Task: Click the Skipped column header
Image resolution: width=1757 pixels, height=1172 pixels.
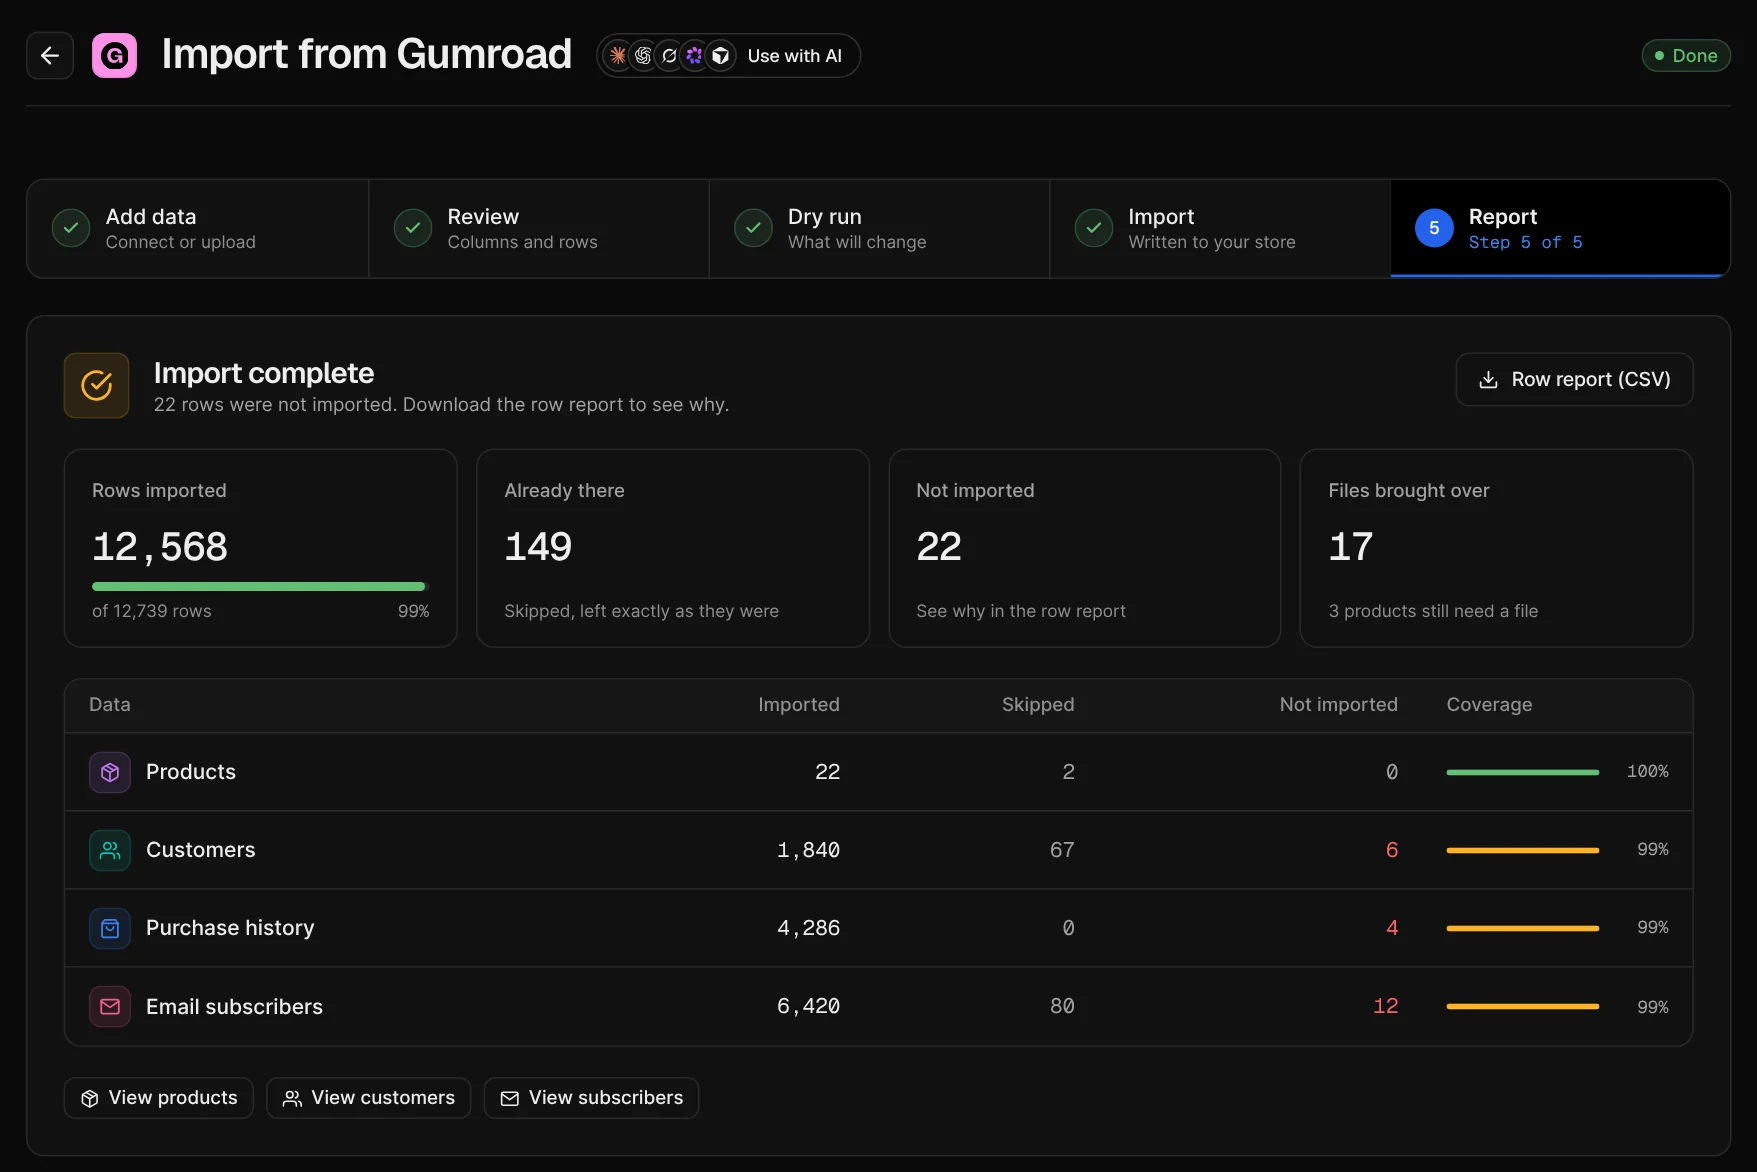Action: (x=1038, y=705)
